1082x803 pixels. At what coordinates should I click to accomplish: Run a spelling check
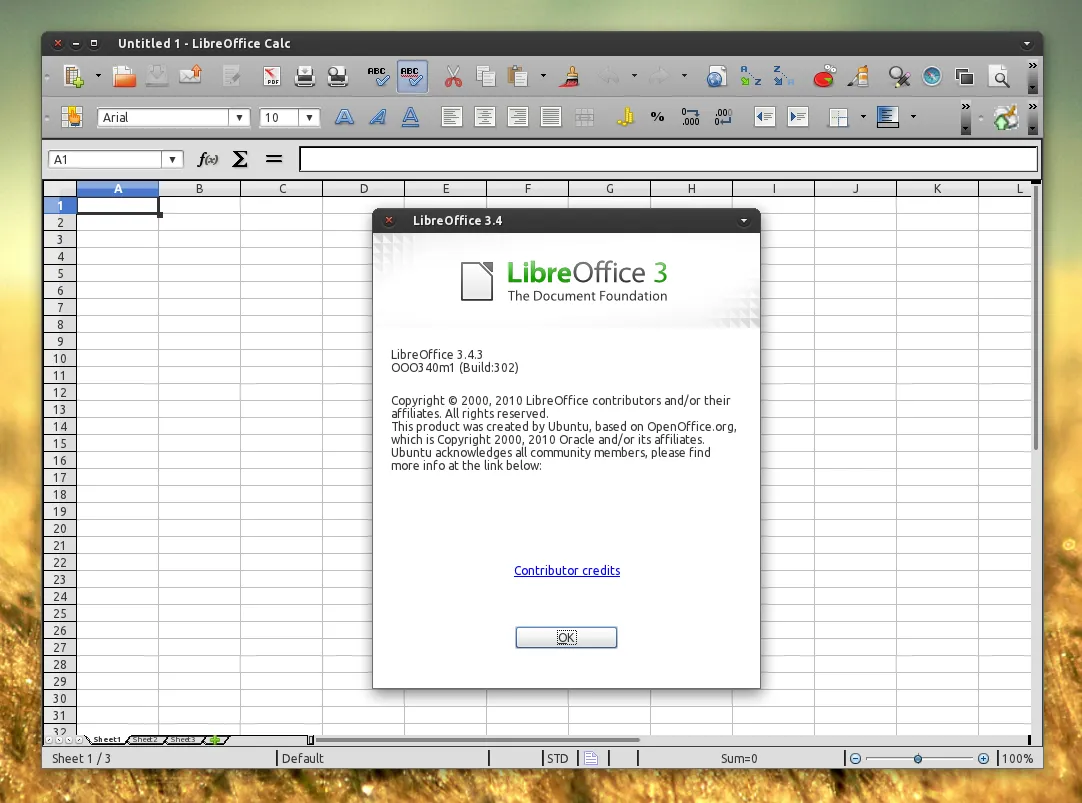click(x=377, y=76)
